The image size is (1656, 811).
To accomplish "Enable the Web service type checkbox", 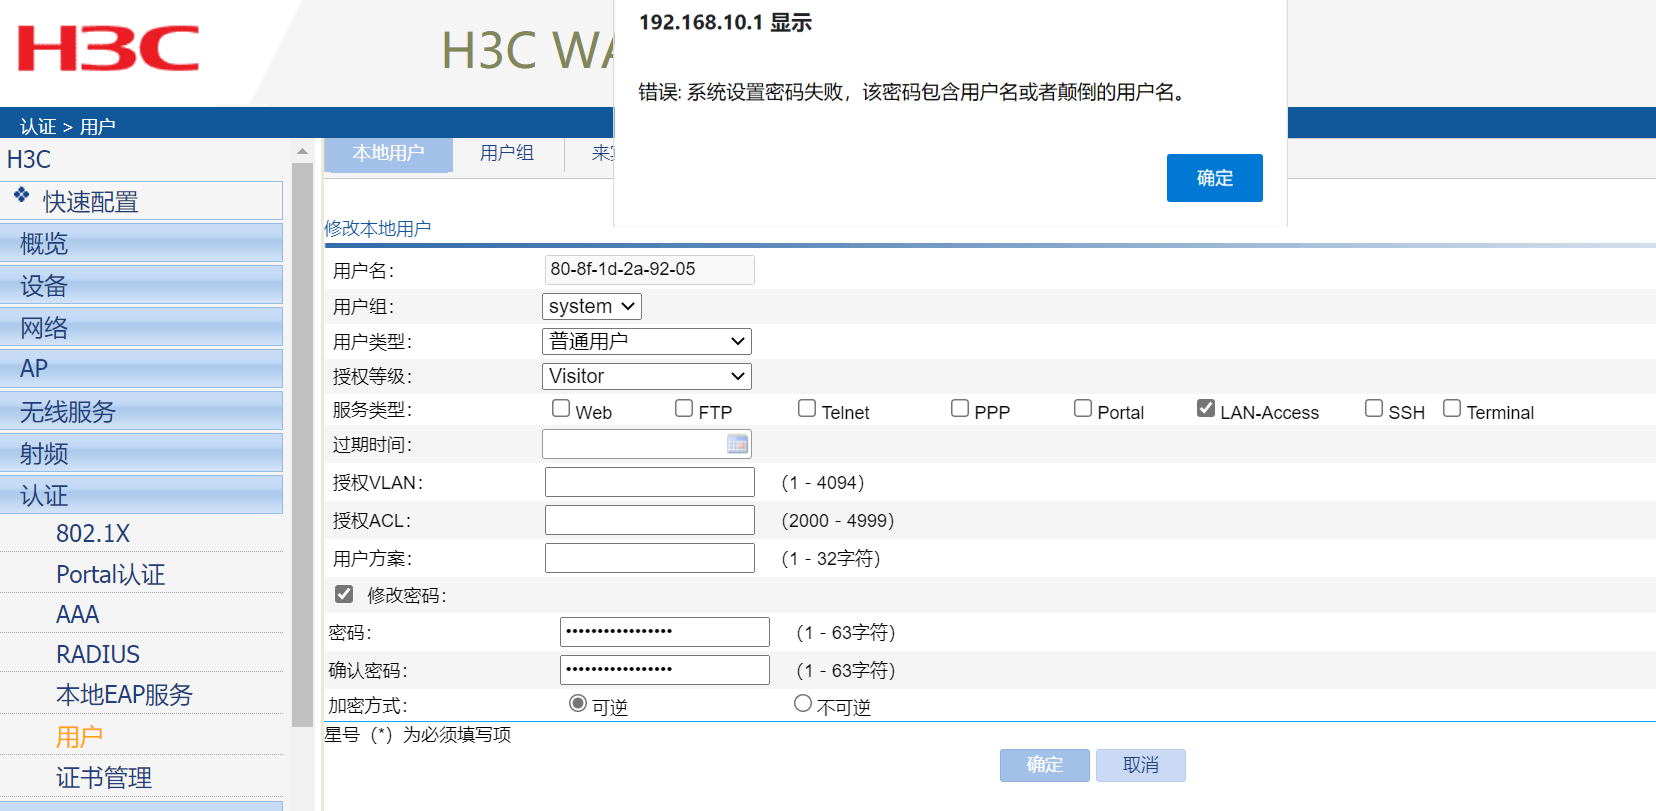I will pos(561,408).
